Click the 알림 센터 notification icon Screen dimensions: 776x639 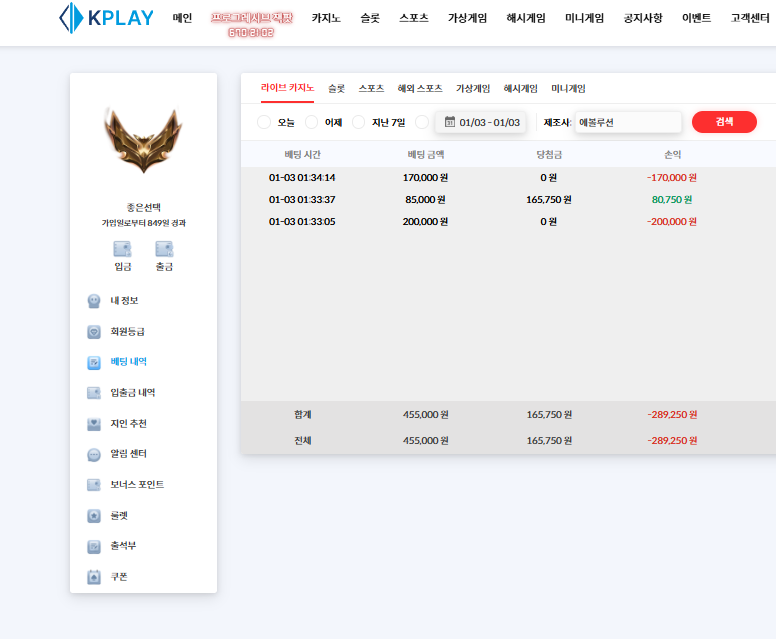pyautogui.click(x=94, y=454)
